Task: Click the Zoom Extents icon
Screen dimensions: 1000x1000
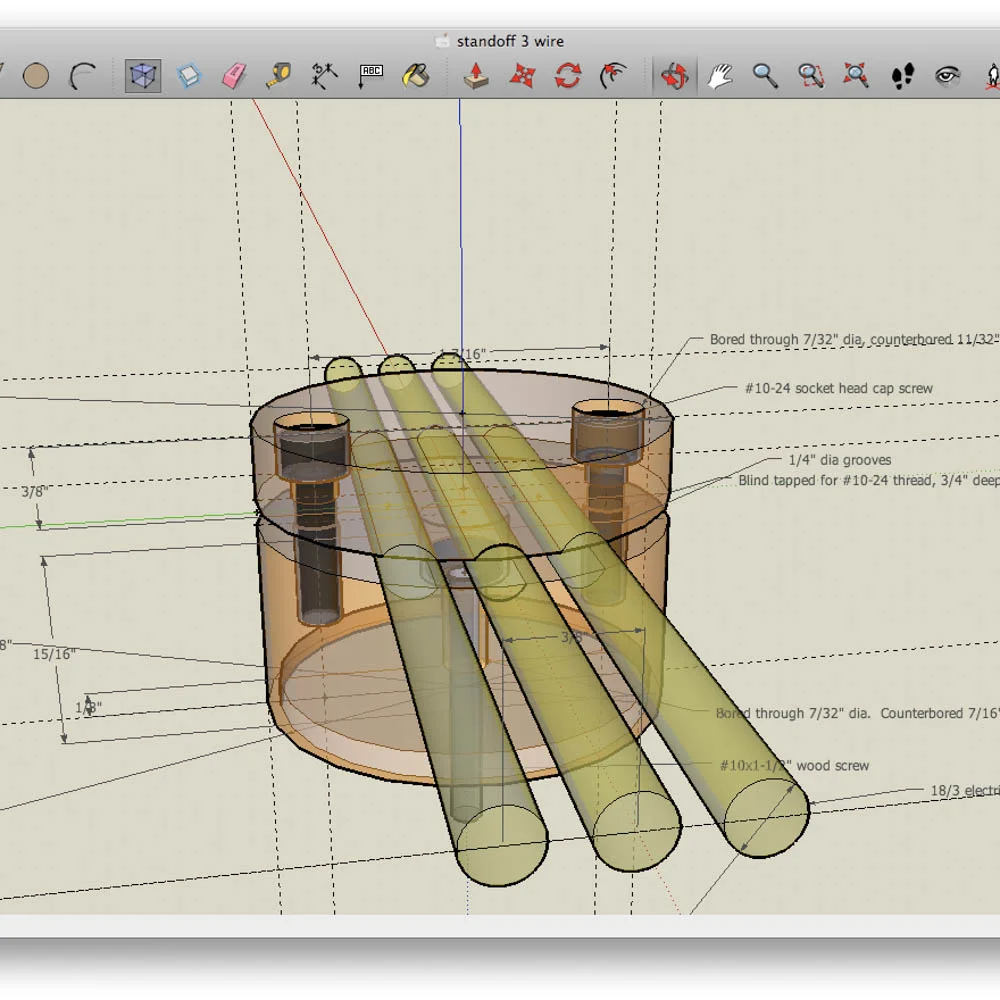Action: click(x=856, y=77)
